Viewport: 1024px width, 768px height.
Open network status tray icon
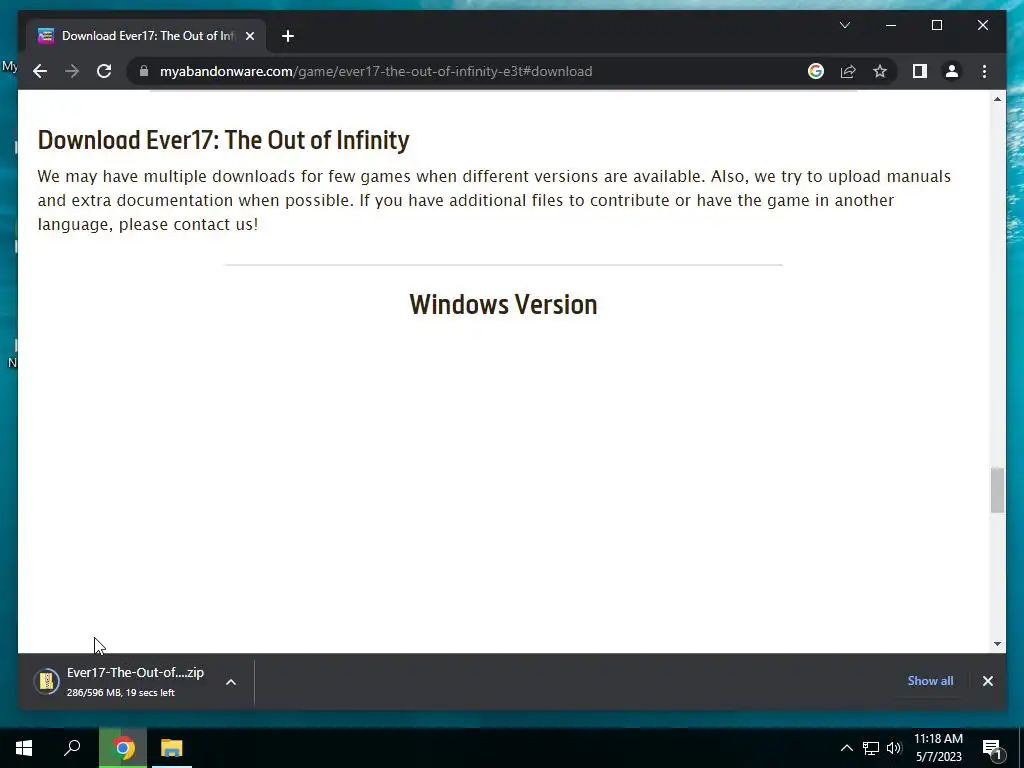[x=871, y=748]
